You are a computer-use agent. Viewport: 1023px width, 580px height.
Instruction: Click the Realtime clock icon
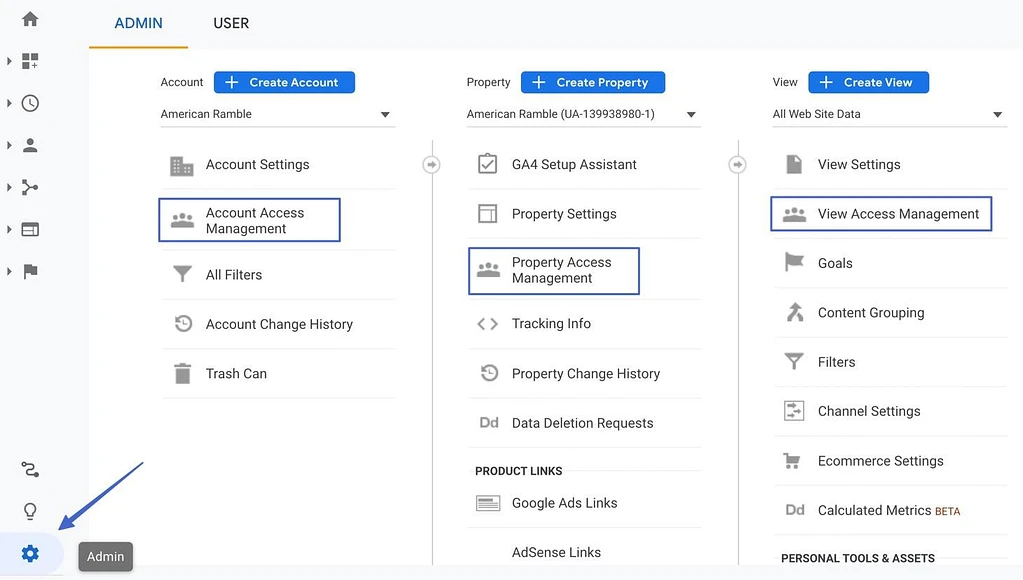coord(30,104)
